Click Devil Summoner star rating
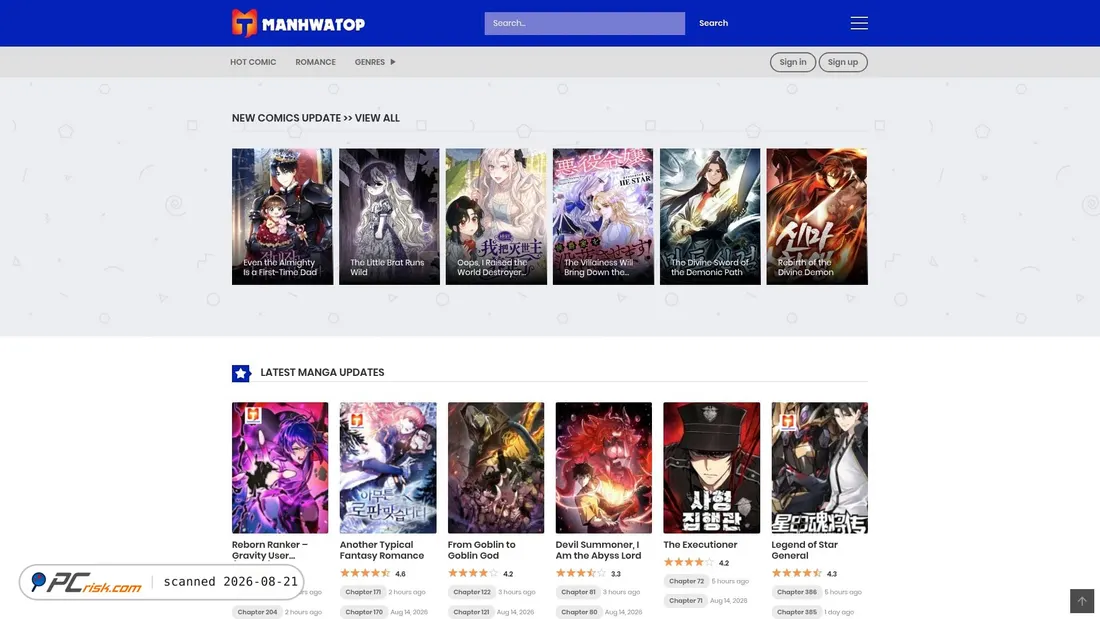The height and width of the screenshot is (619, 1100). [x=581, y=573]
